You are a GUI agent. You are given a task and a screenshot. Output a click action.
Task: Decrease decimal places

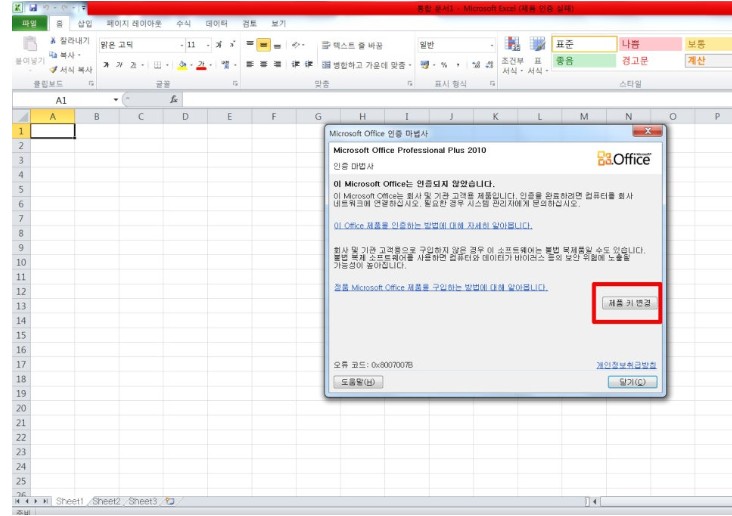pos(489,64)
